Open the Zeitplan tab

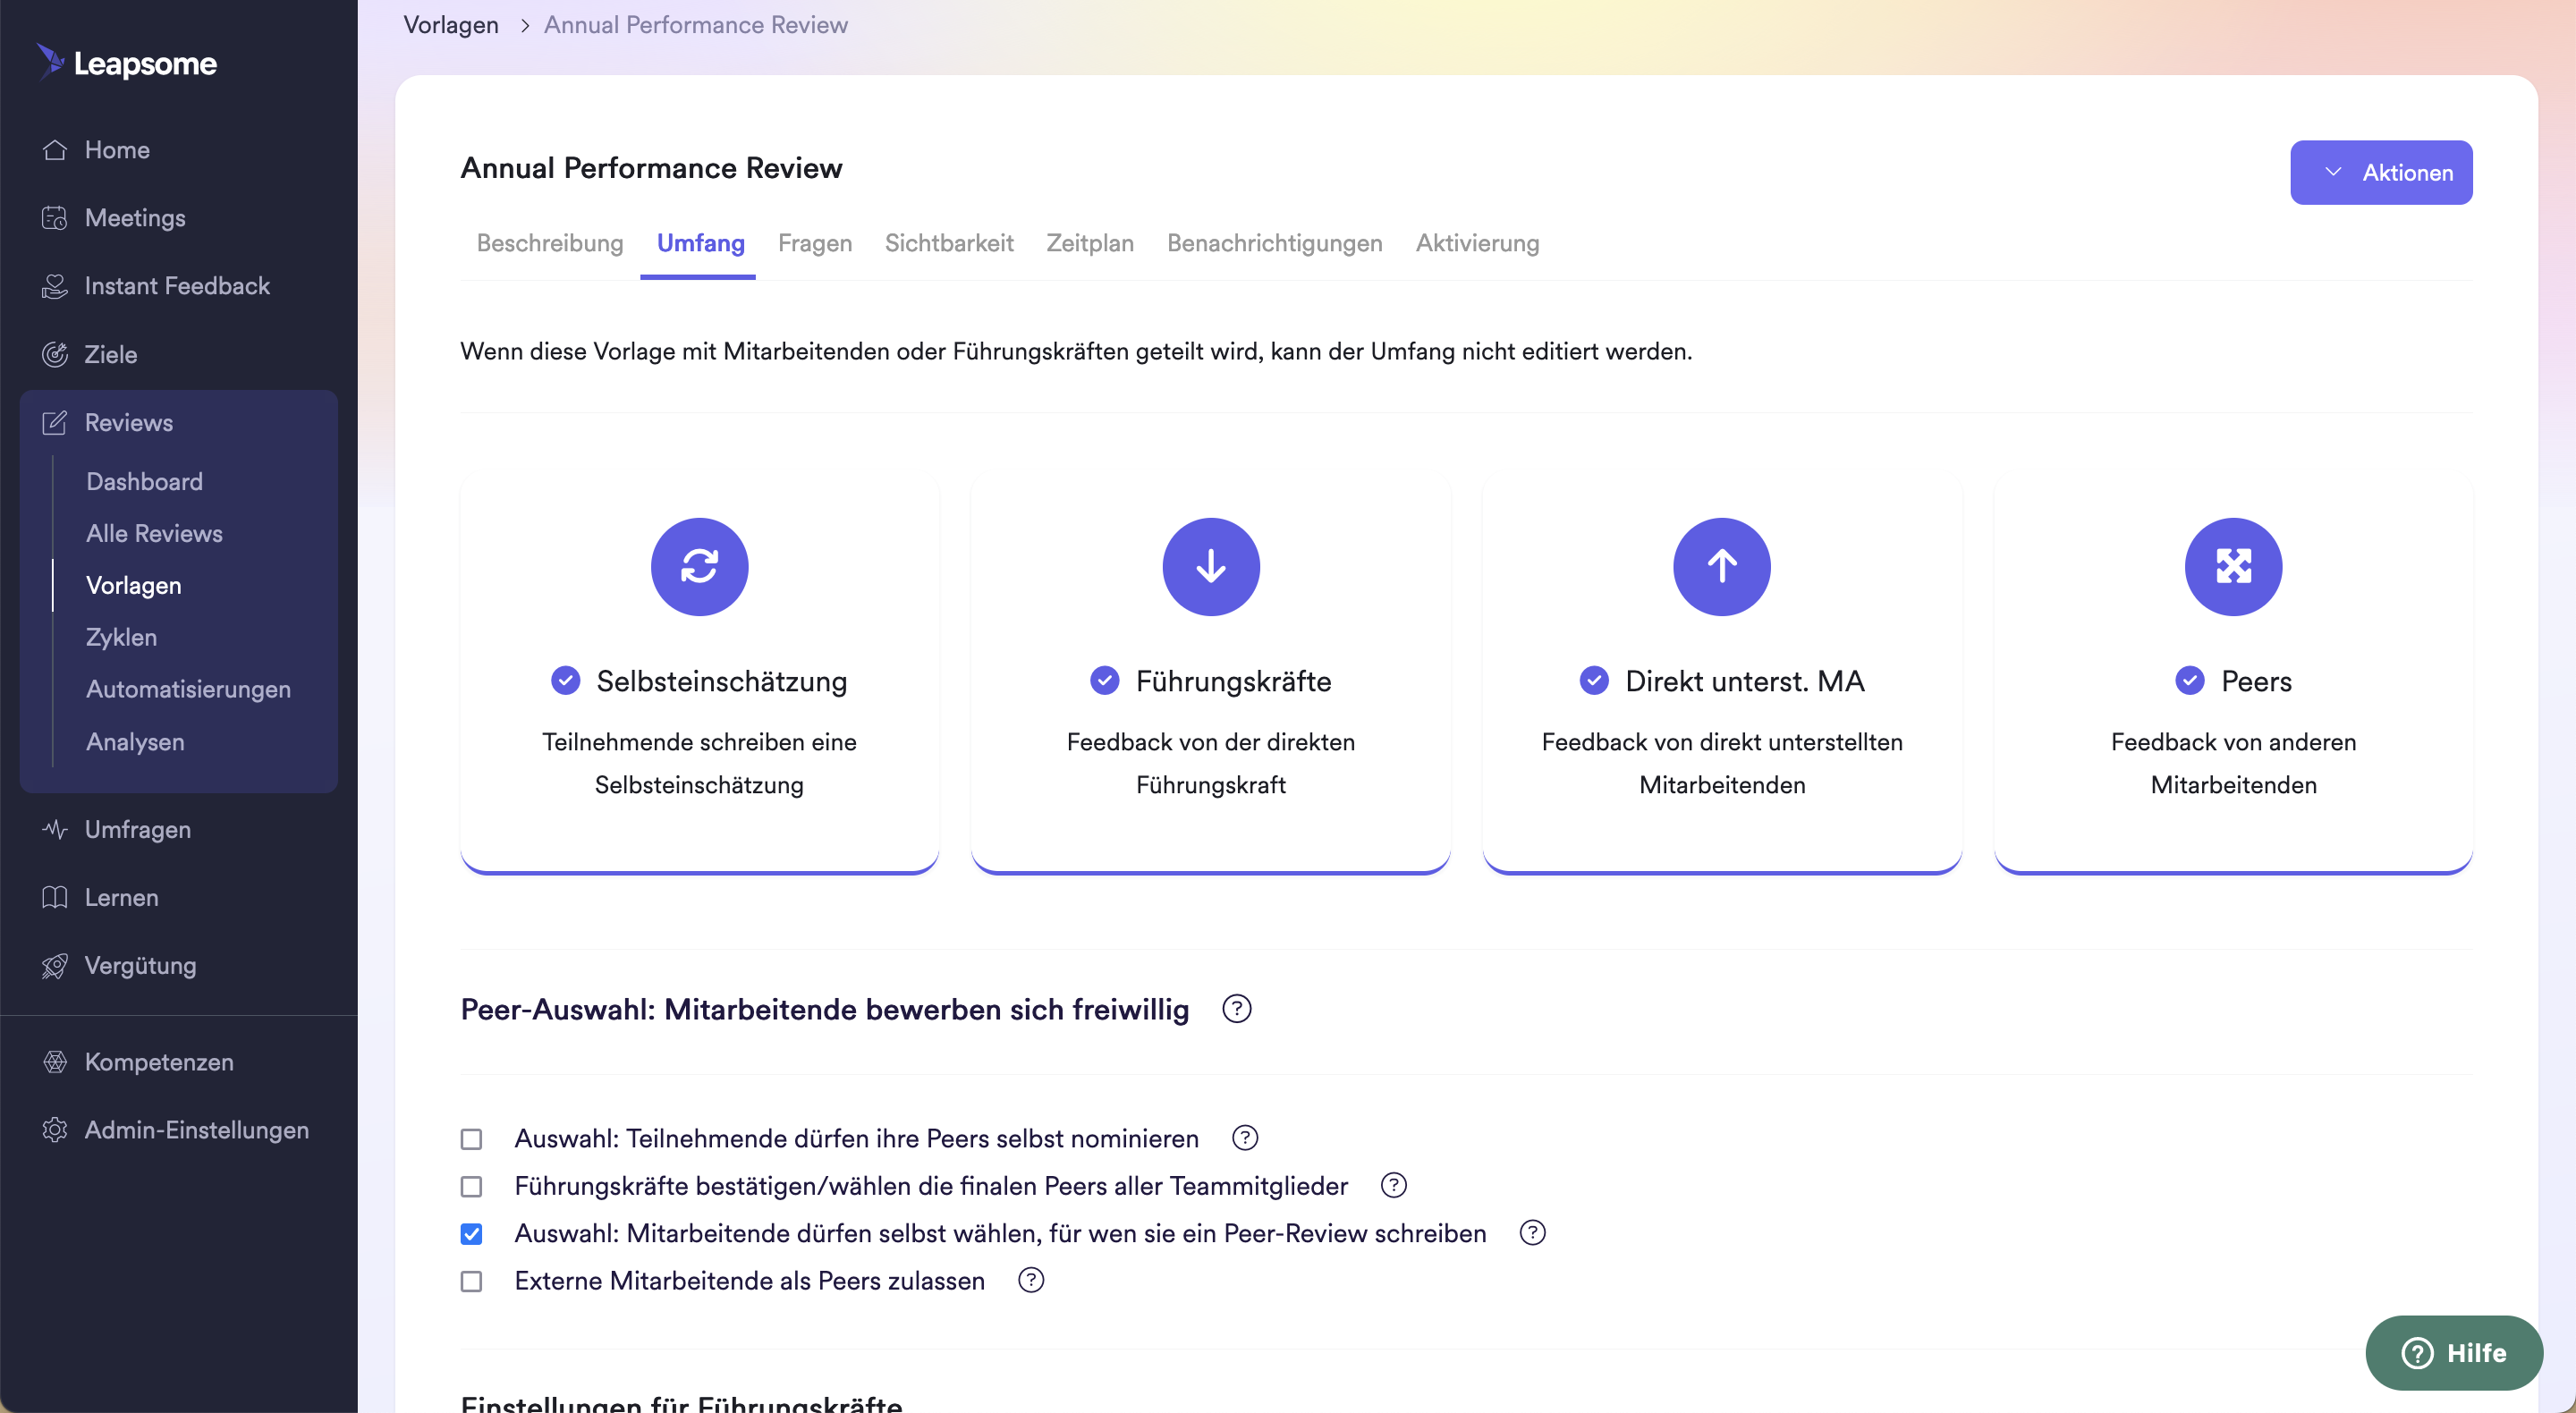click(x=1090, y=243)
